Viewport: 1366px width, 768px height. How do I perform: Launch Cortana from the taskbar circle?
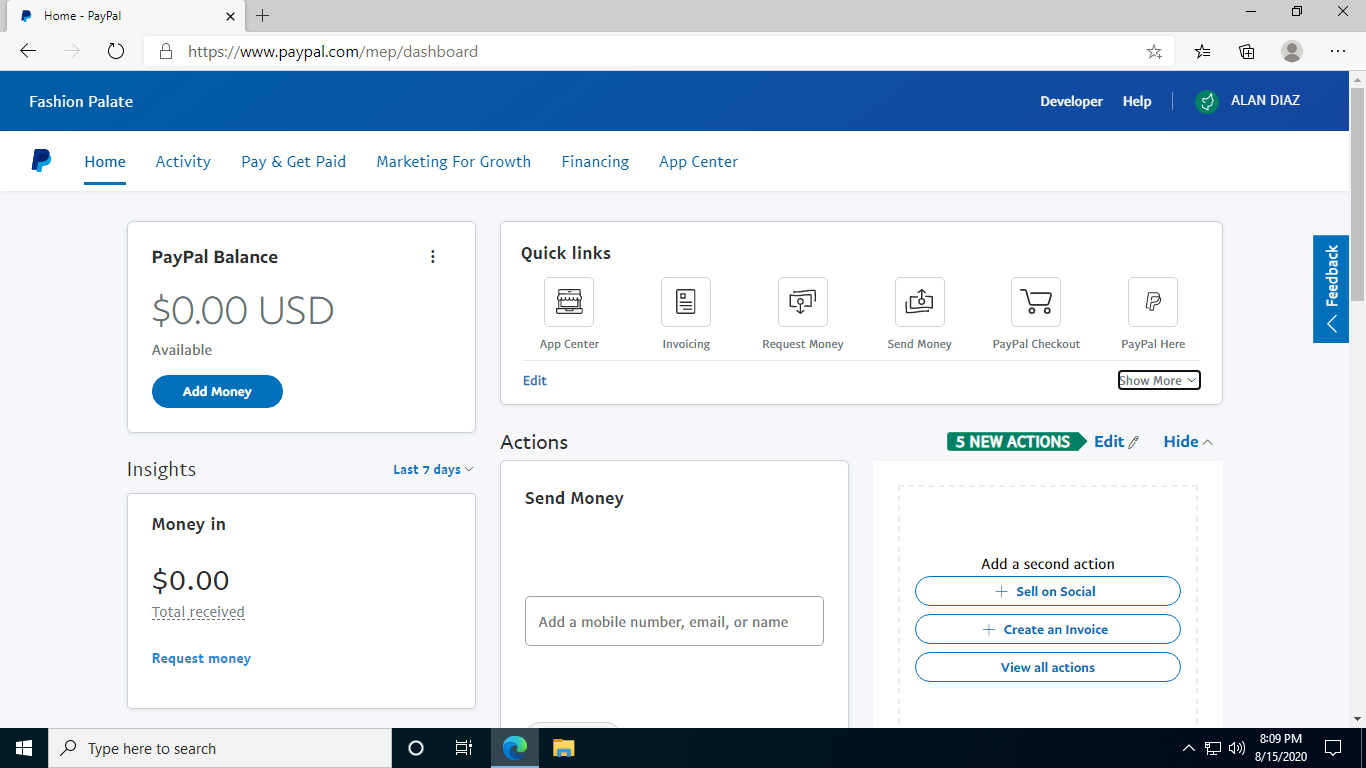[416, 748]
